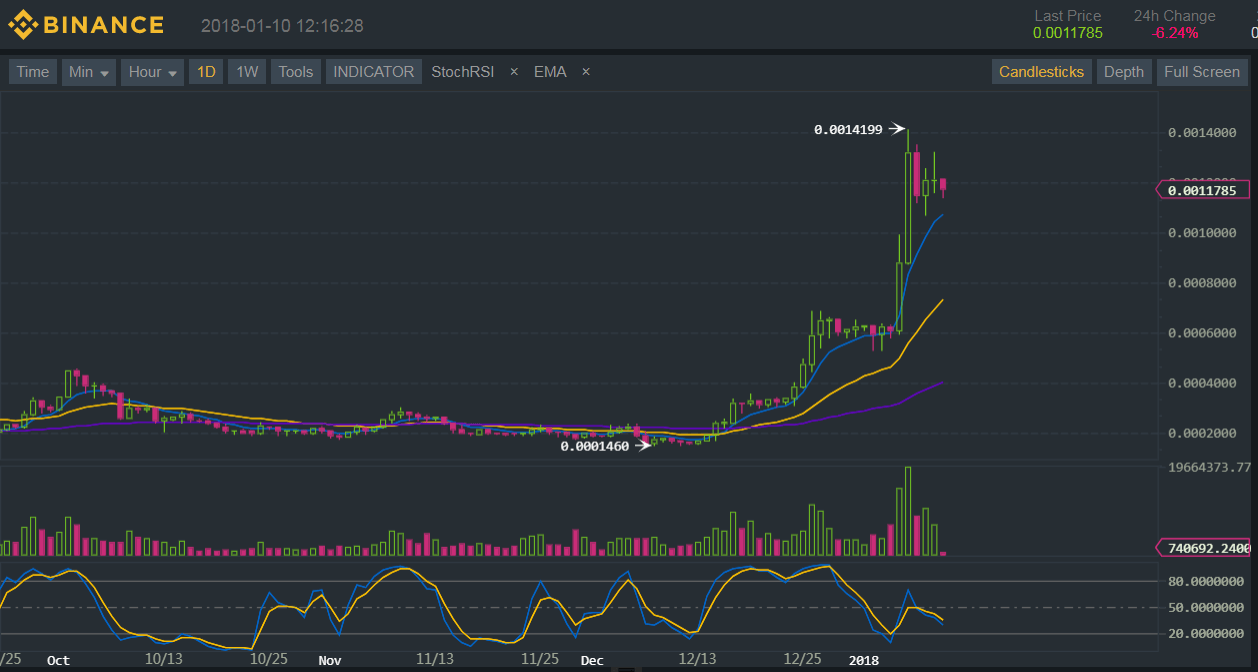Image resolution: width=1258 pixels, height=672 pixels.
Task: Open the Min interval dropdown
Action: 89,72
